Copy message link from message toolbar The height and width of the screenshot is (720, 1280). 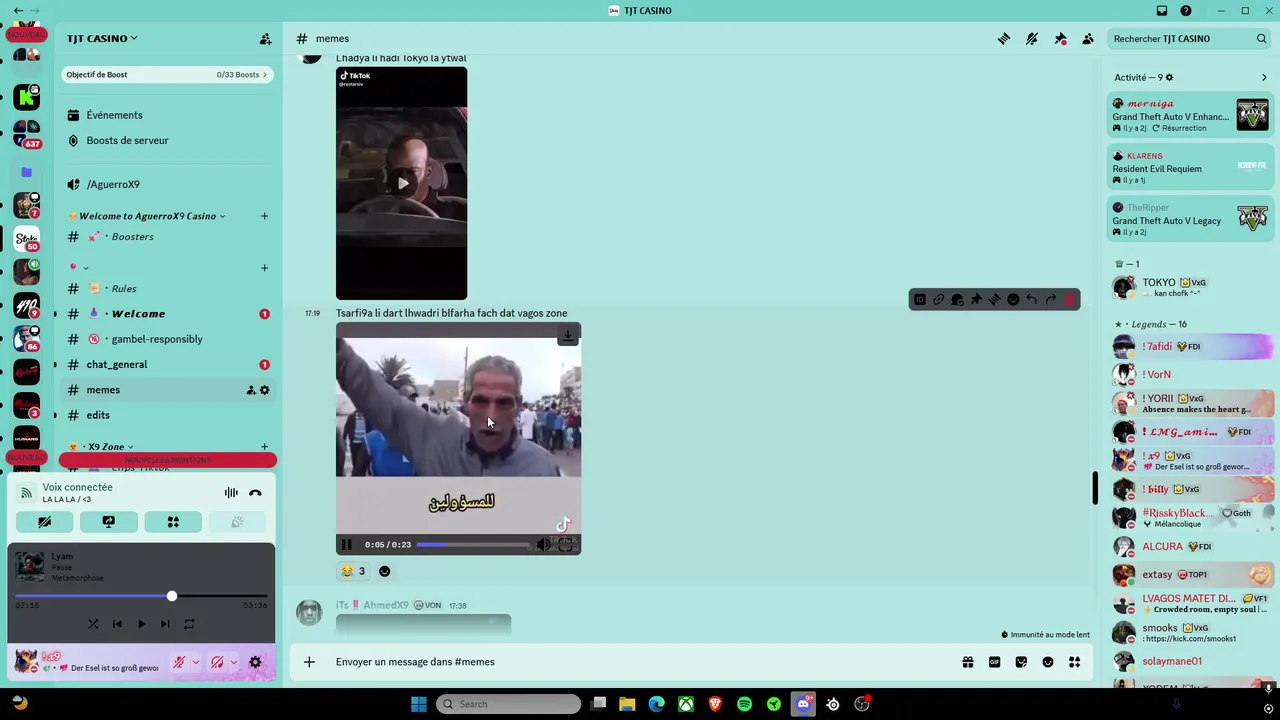(x=938, y=300)
